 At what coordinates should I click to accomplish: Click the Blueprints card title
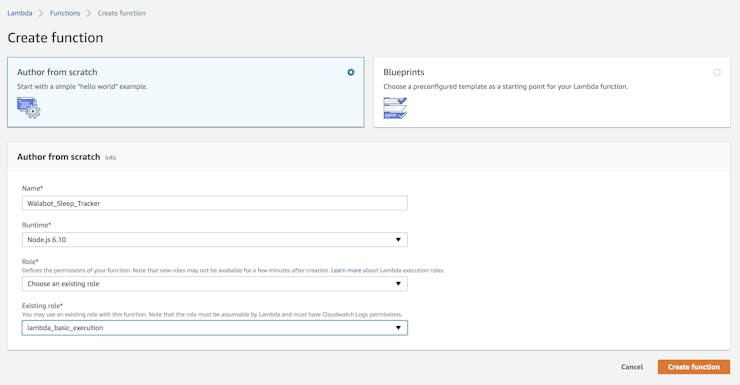[x=404, y=72]
